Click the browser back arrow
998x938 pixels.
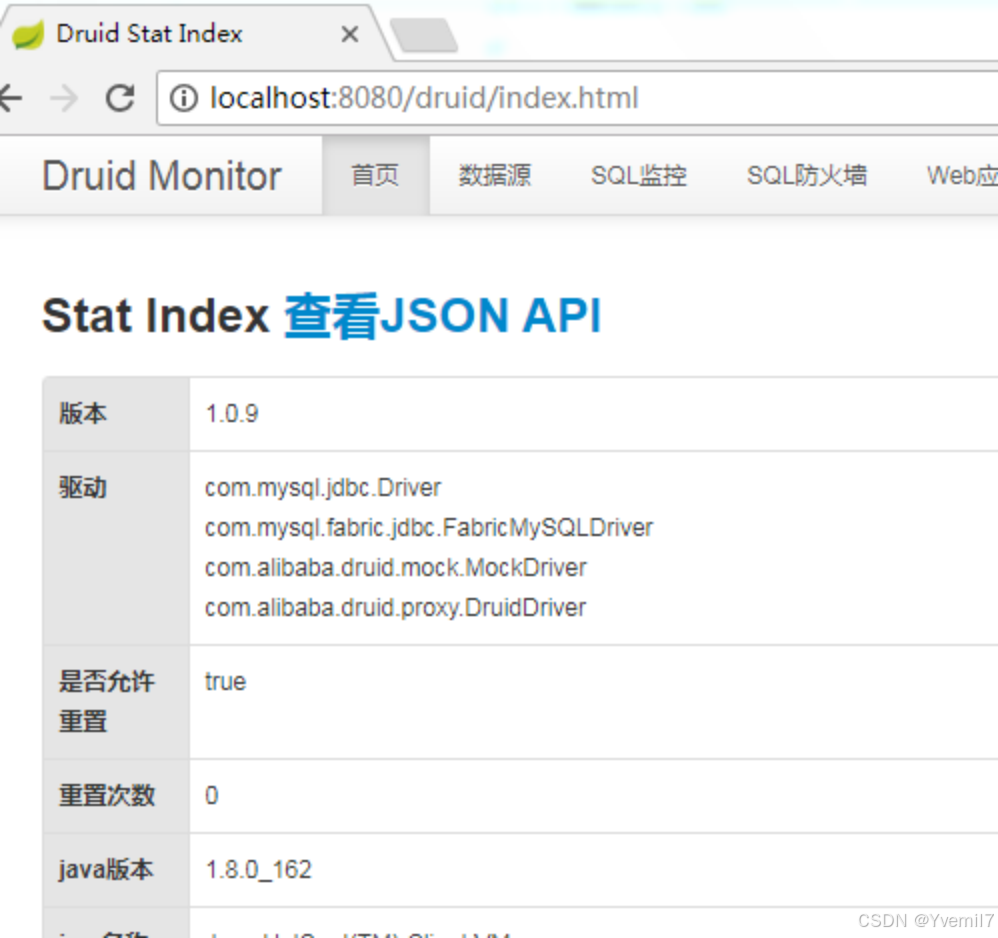10,98
